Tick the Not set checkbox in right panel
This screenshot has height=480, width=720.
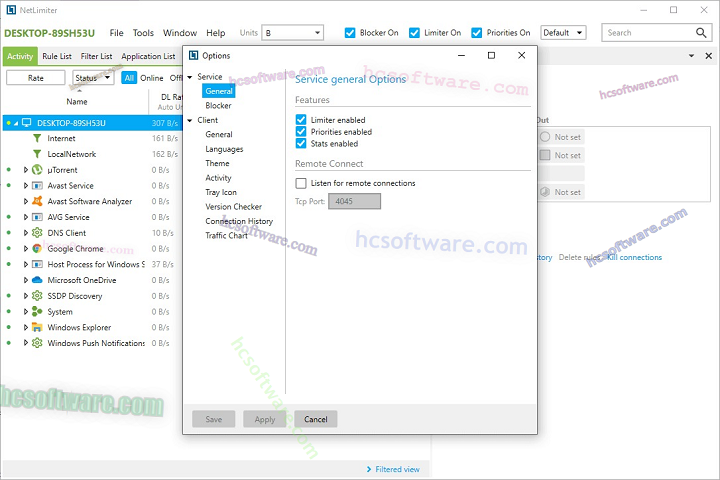[x=545, y=155]
